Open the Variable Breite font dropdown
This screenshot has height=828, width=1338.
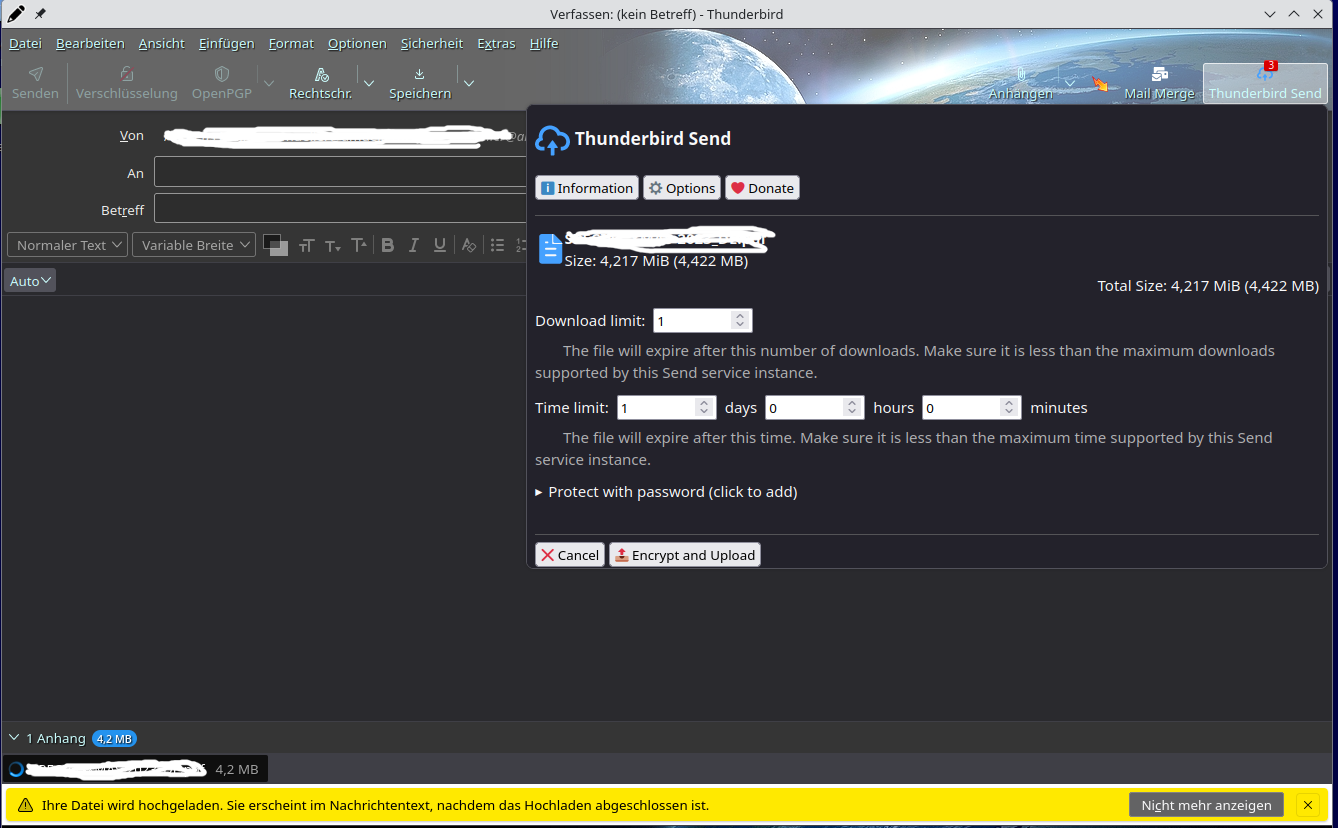(x=194, y=245)
